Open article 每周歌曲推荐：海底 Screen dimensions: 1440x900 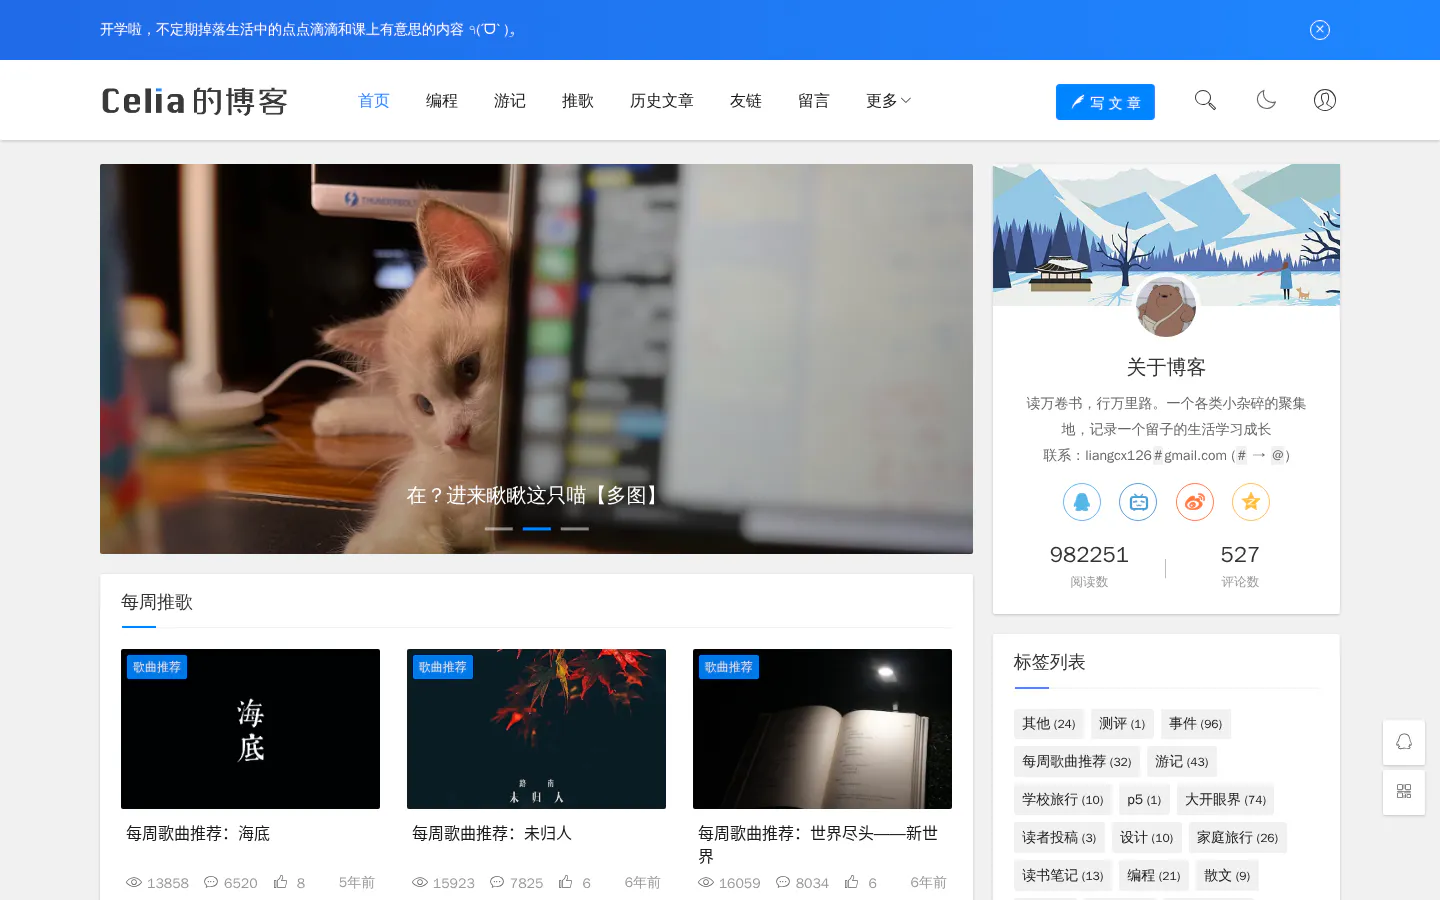(x=198, y=834)
